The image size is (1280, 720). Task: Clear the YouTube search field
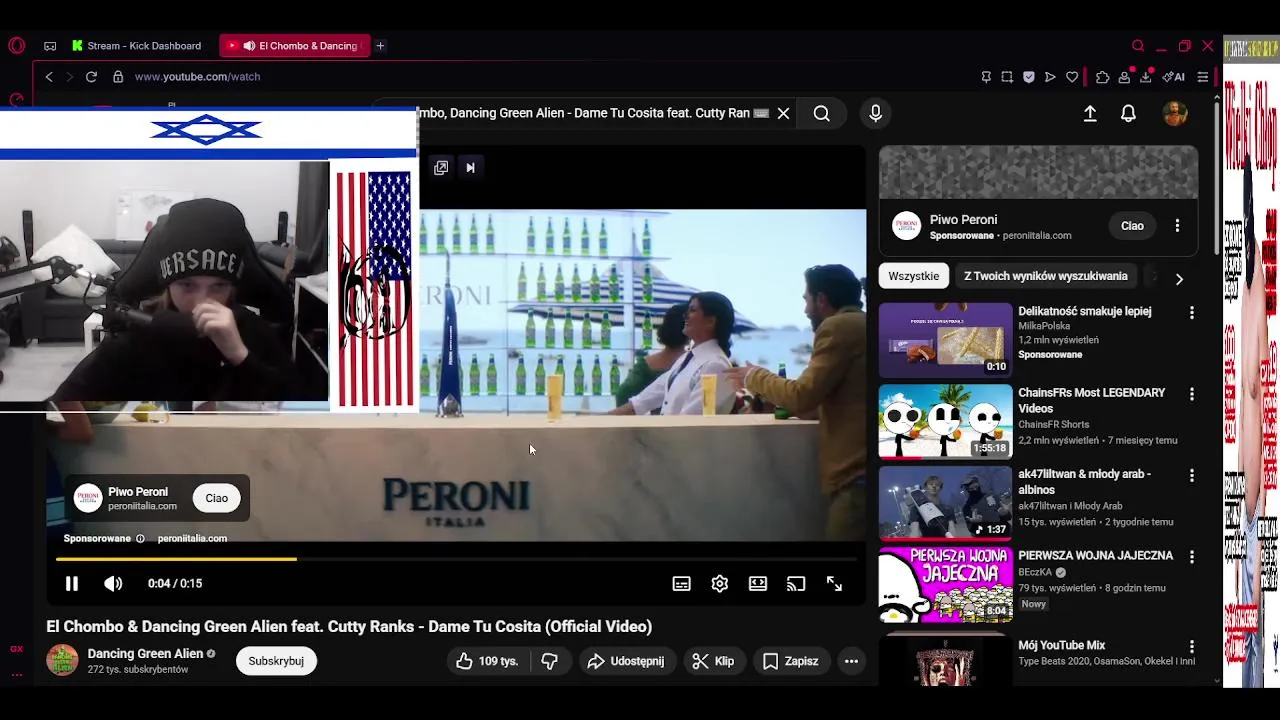point(783,113)
